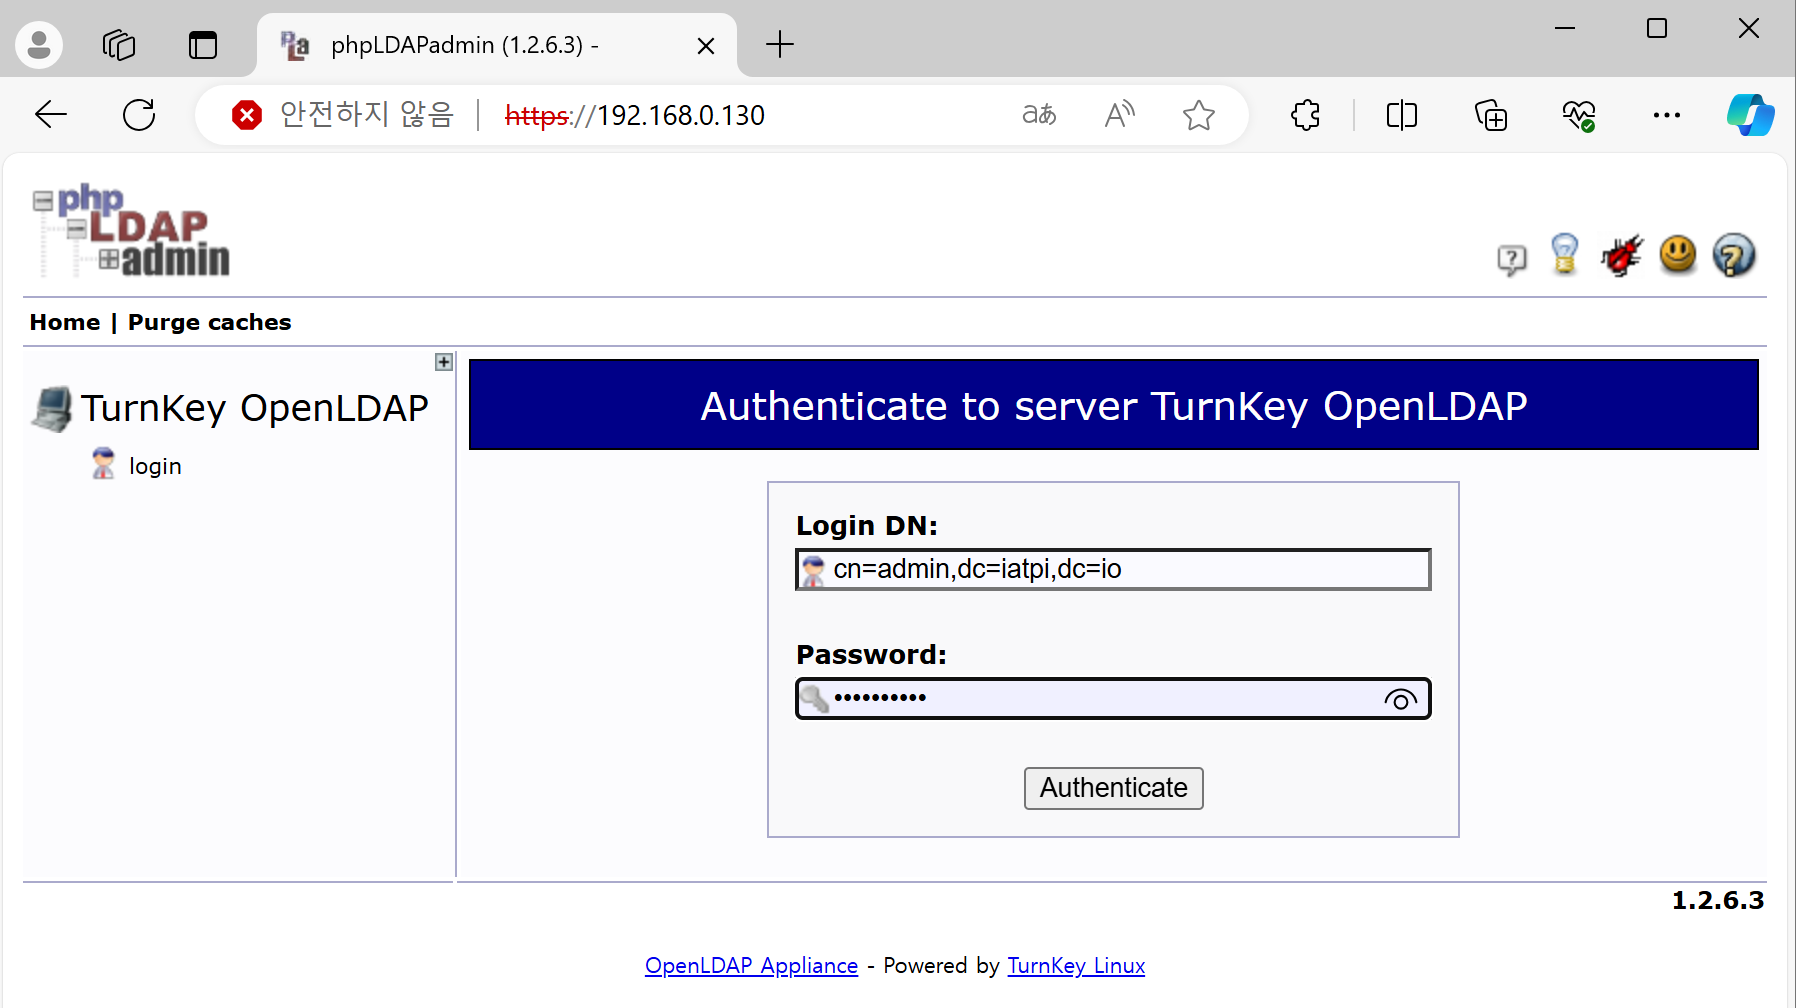Click the browser back arrow
The width and height of the screenshot is (1796, 1008).
click(x=51, y=115)
